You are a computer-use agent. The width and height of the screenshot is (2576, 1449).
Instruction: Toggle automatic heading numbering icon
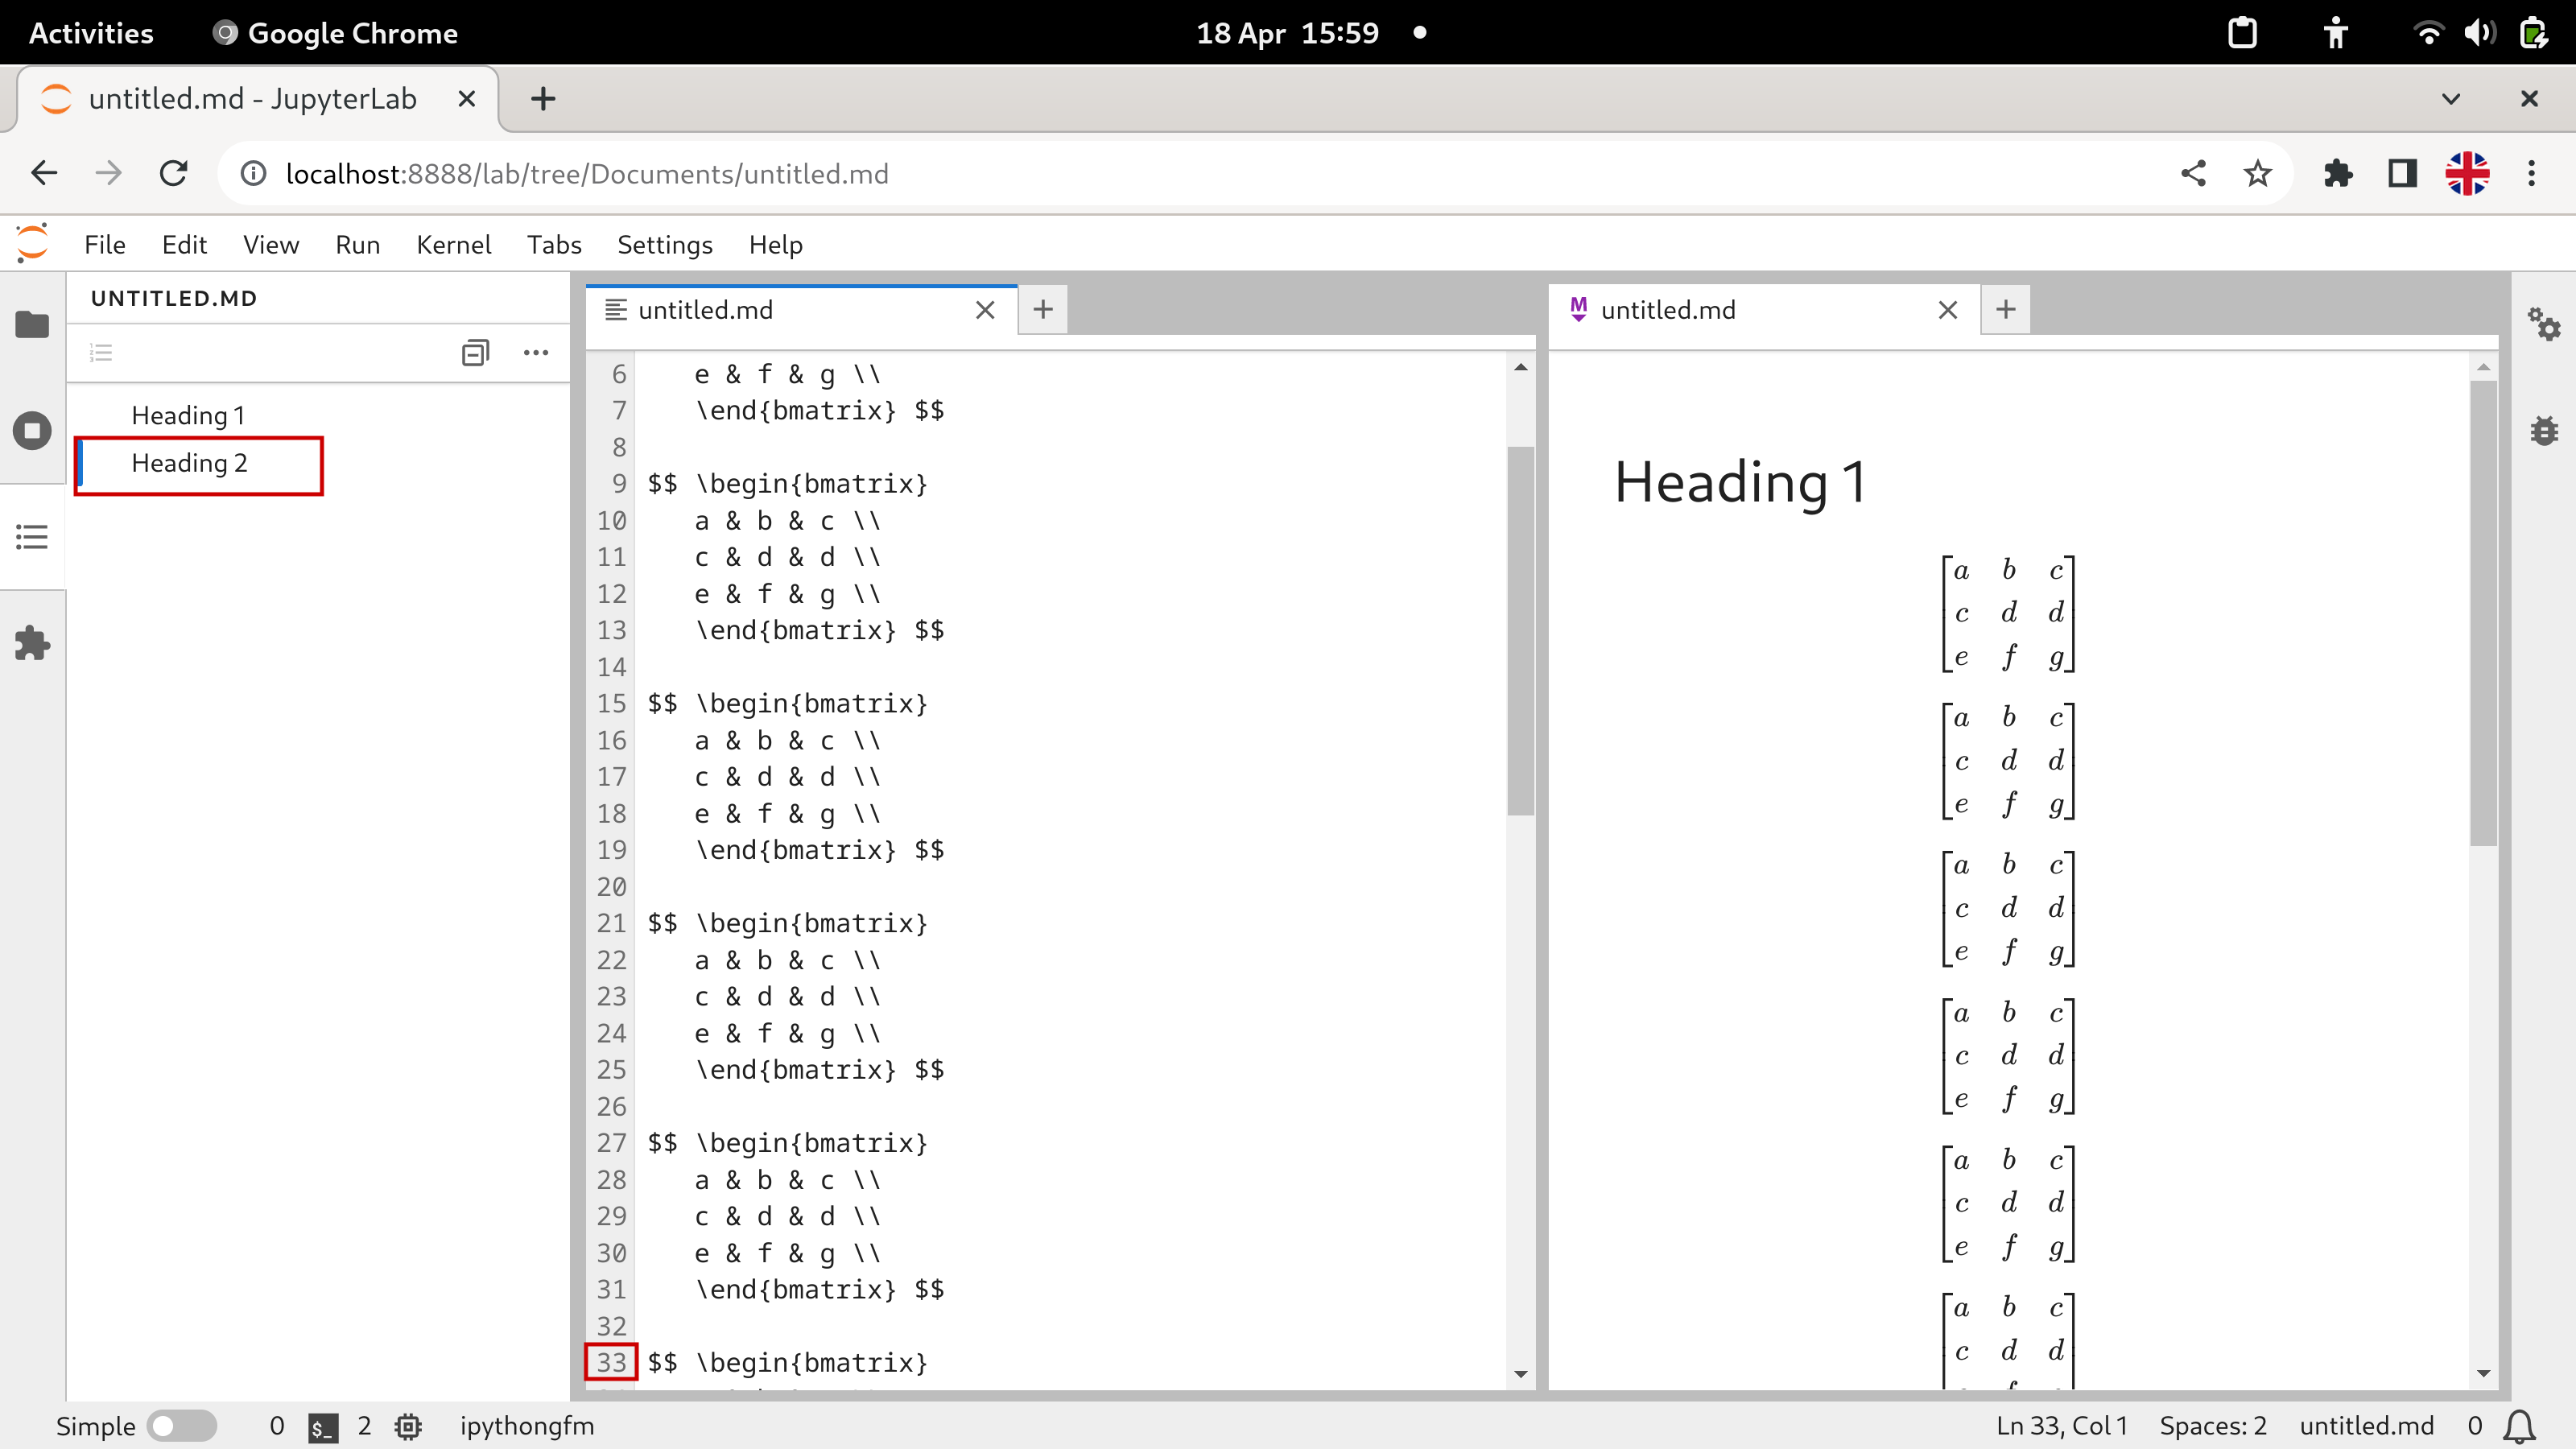(x=101, y=352)
